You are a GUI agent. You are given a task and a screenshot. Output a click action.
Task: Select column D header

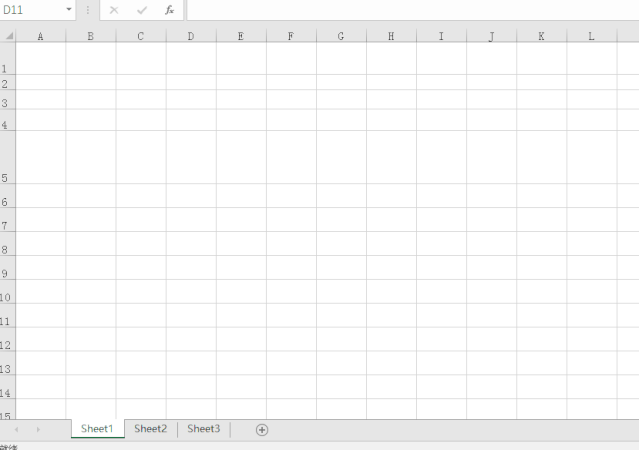click(x=191, y=36)
